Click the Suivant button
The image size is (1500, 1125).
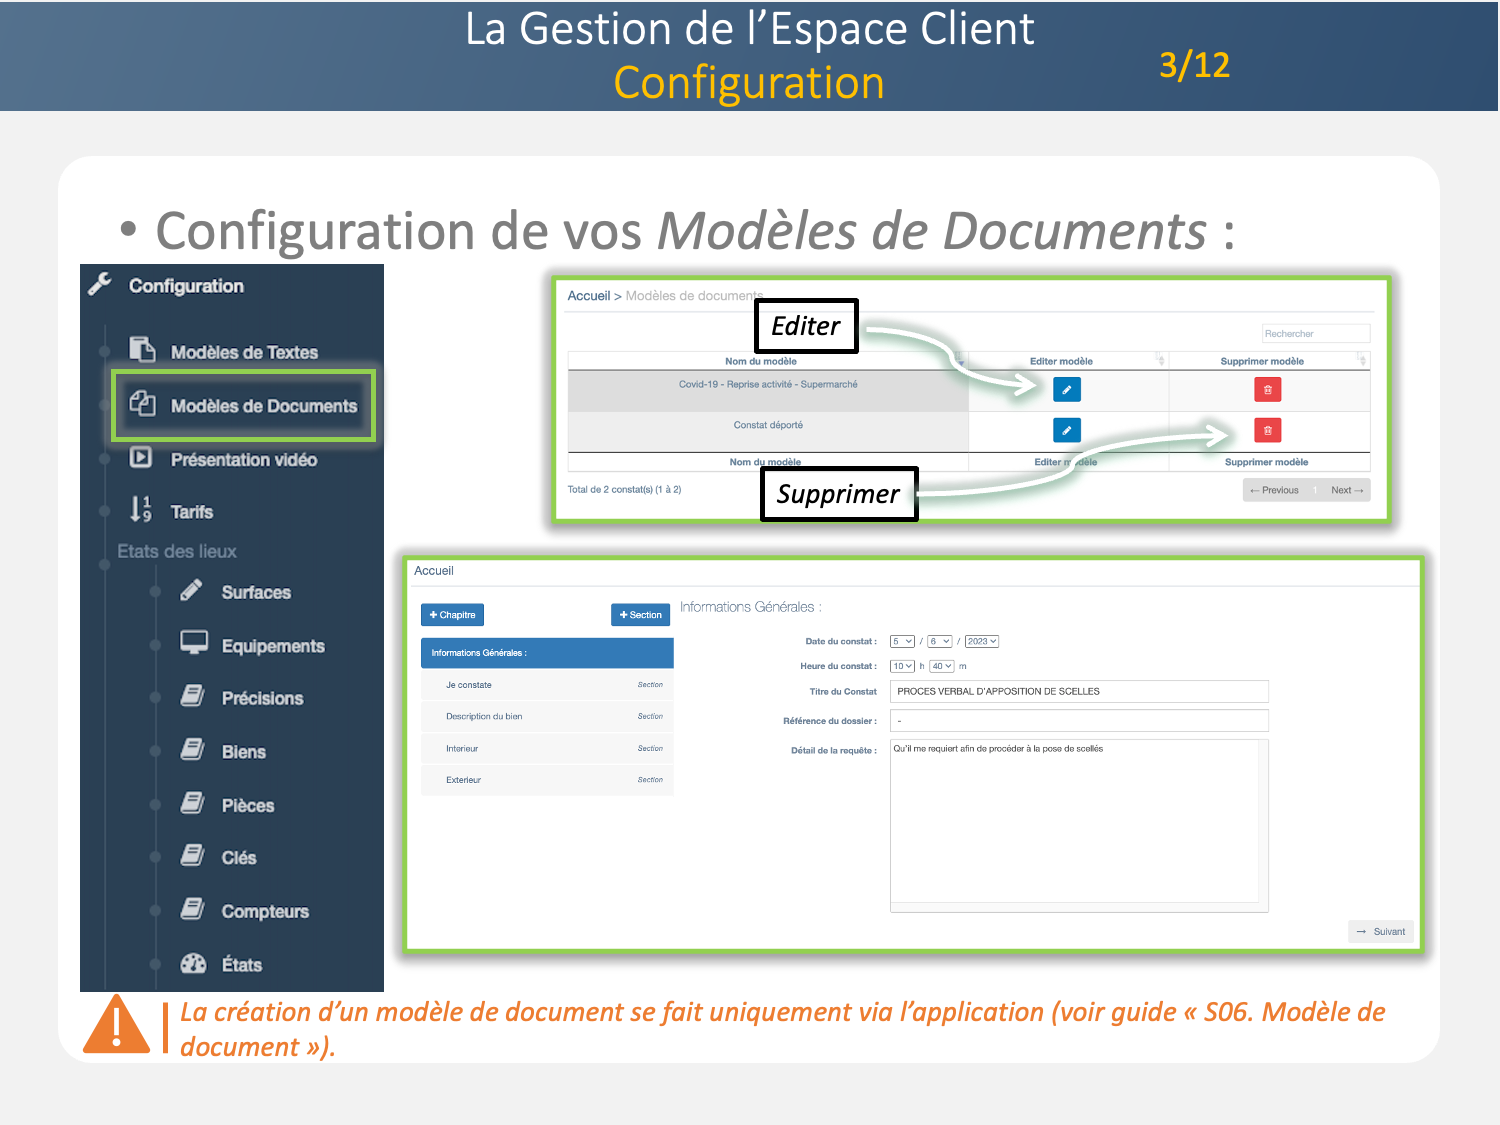coord(1380,931)
